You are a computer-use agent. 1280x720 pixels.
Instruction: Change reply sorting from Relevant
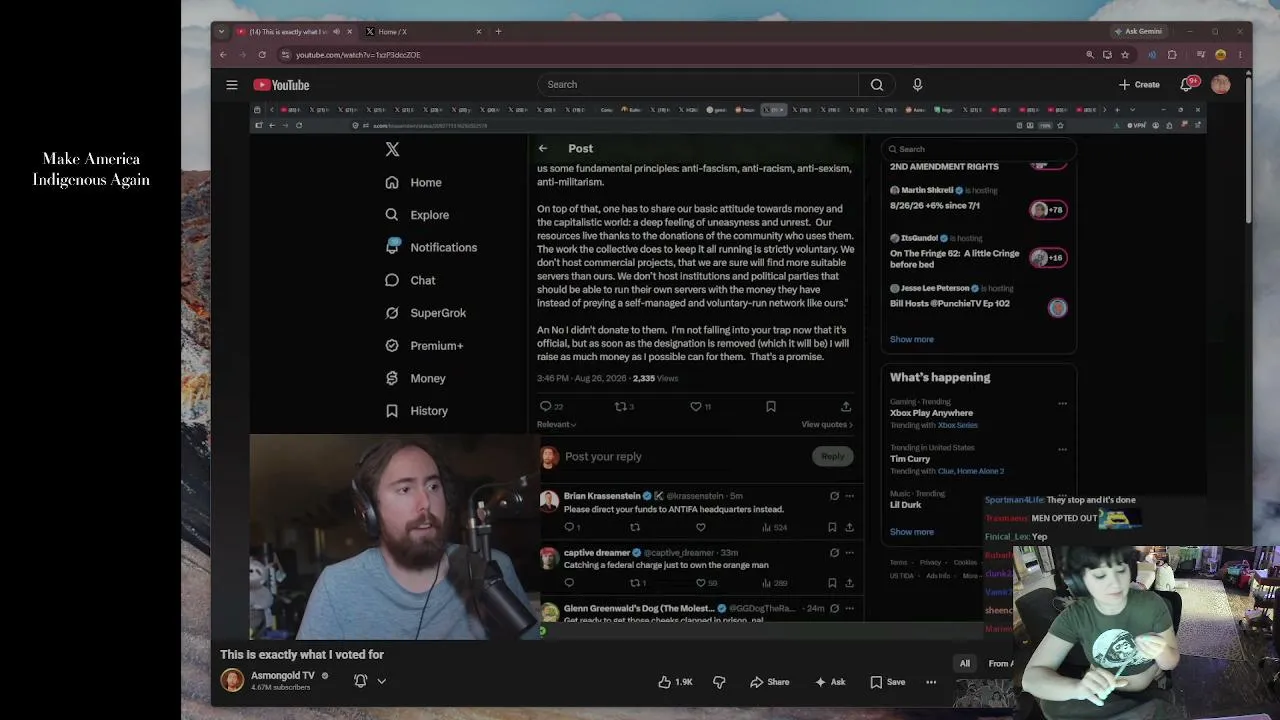point(556,424)
